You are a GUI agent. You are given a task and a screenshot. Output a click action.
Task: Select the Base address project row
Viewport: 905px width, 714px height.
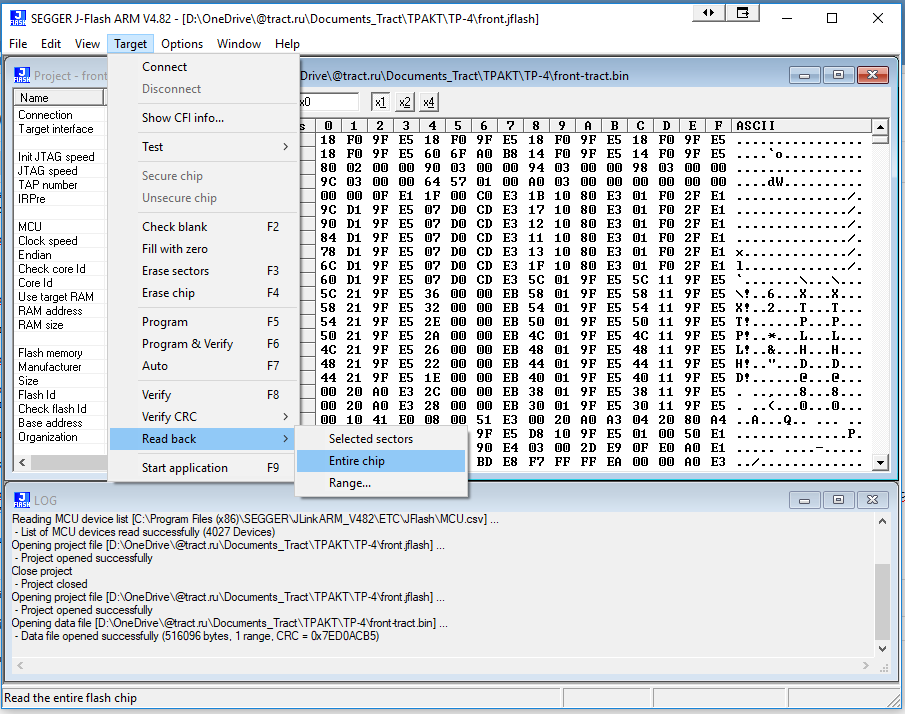pyautogui.click(x=60, y=423)
